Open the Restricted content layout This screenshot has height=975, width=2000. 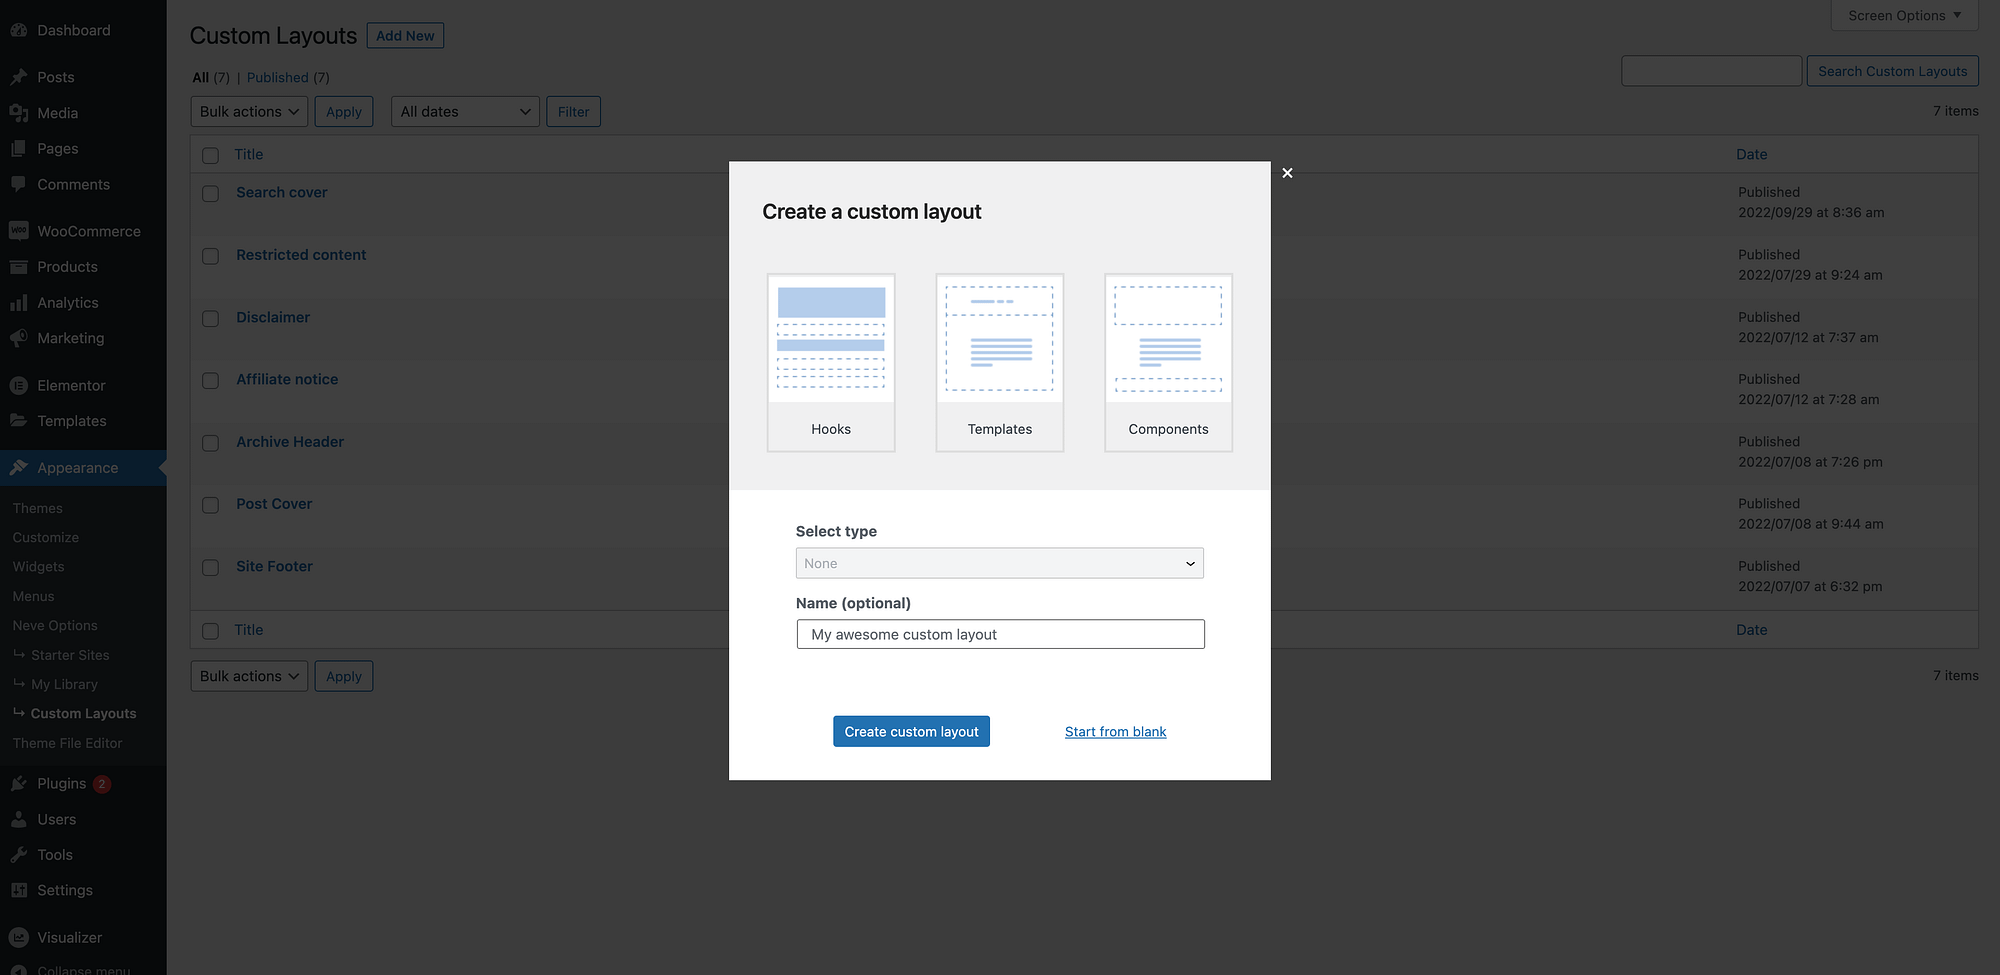click(x=301, y=255)
